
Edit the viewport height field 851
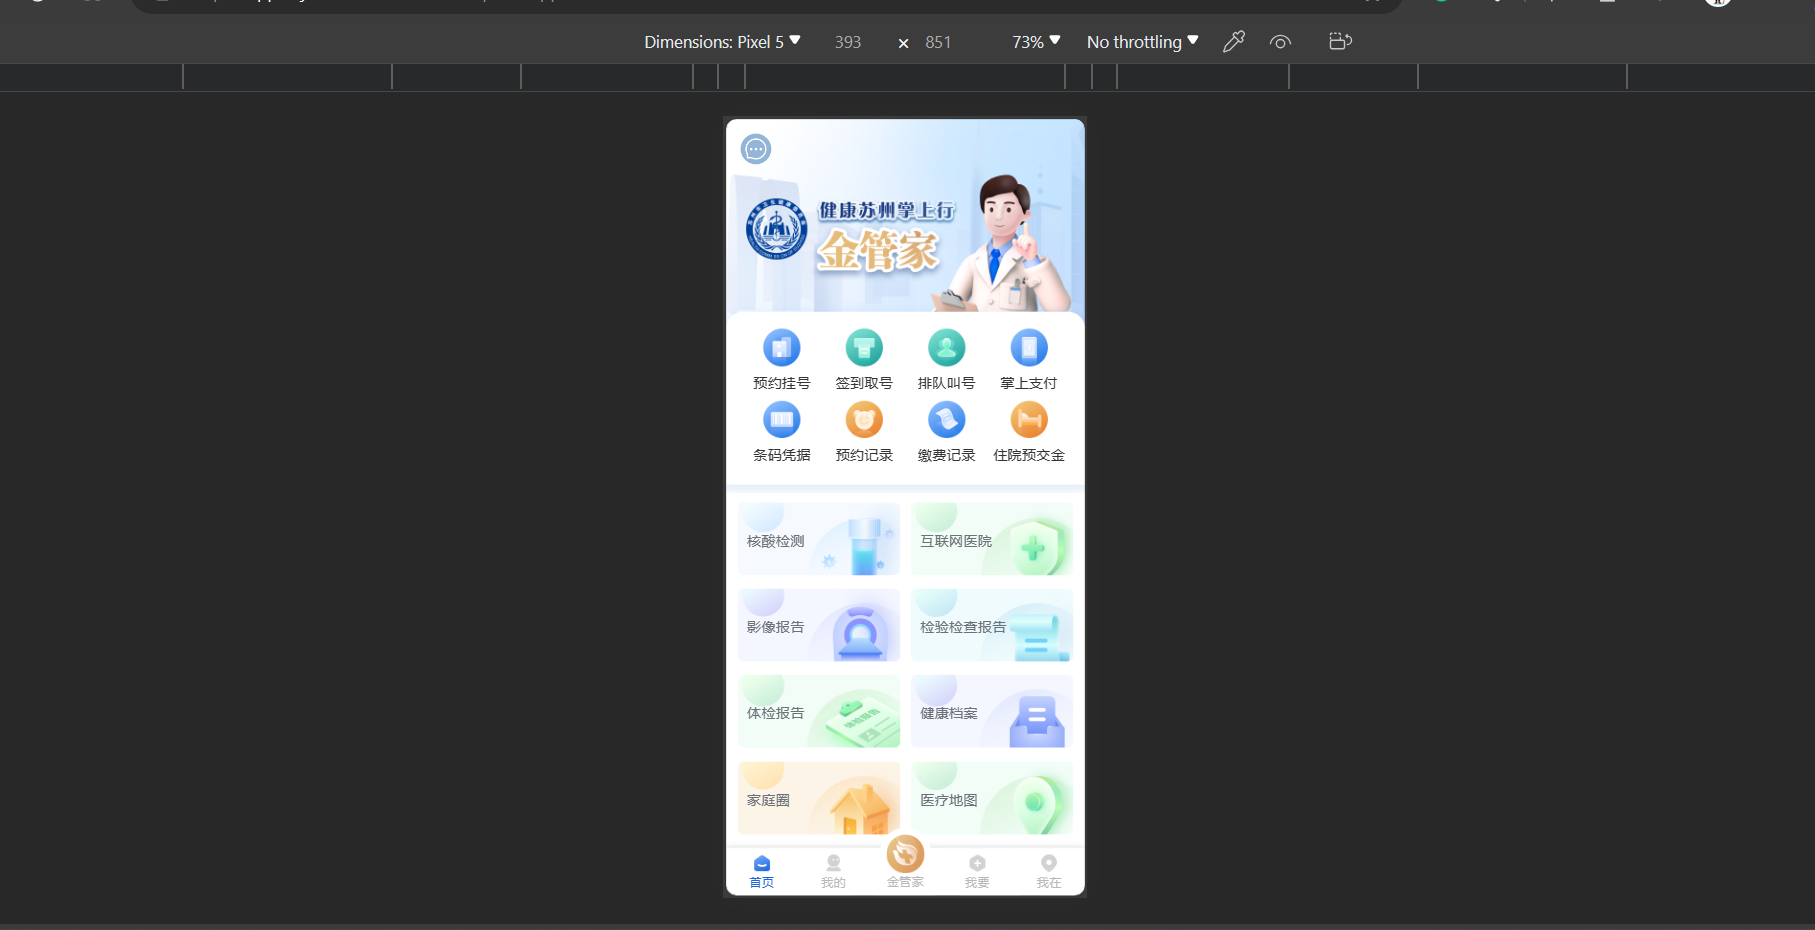click(x=939, y=42)
